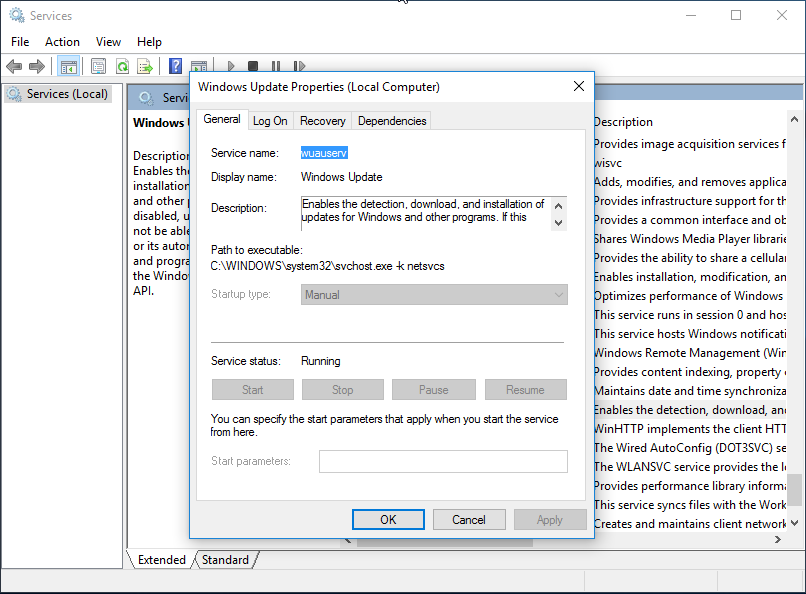The image size is (806, 594).
Task: Click the Stop Service square toolbar icon
Action: 253,66
